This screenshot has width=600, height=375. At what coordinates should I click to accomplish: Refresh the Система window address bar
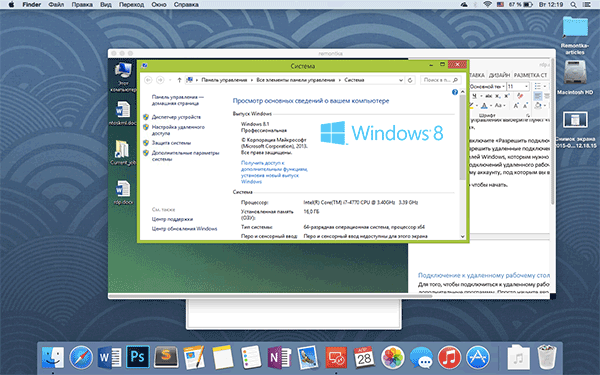coord(410,80)
